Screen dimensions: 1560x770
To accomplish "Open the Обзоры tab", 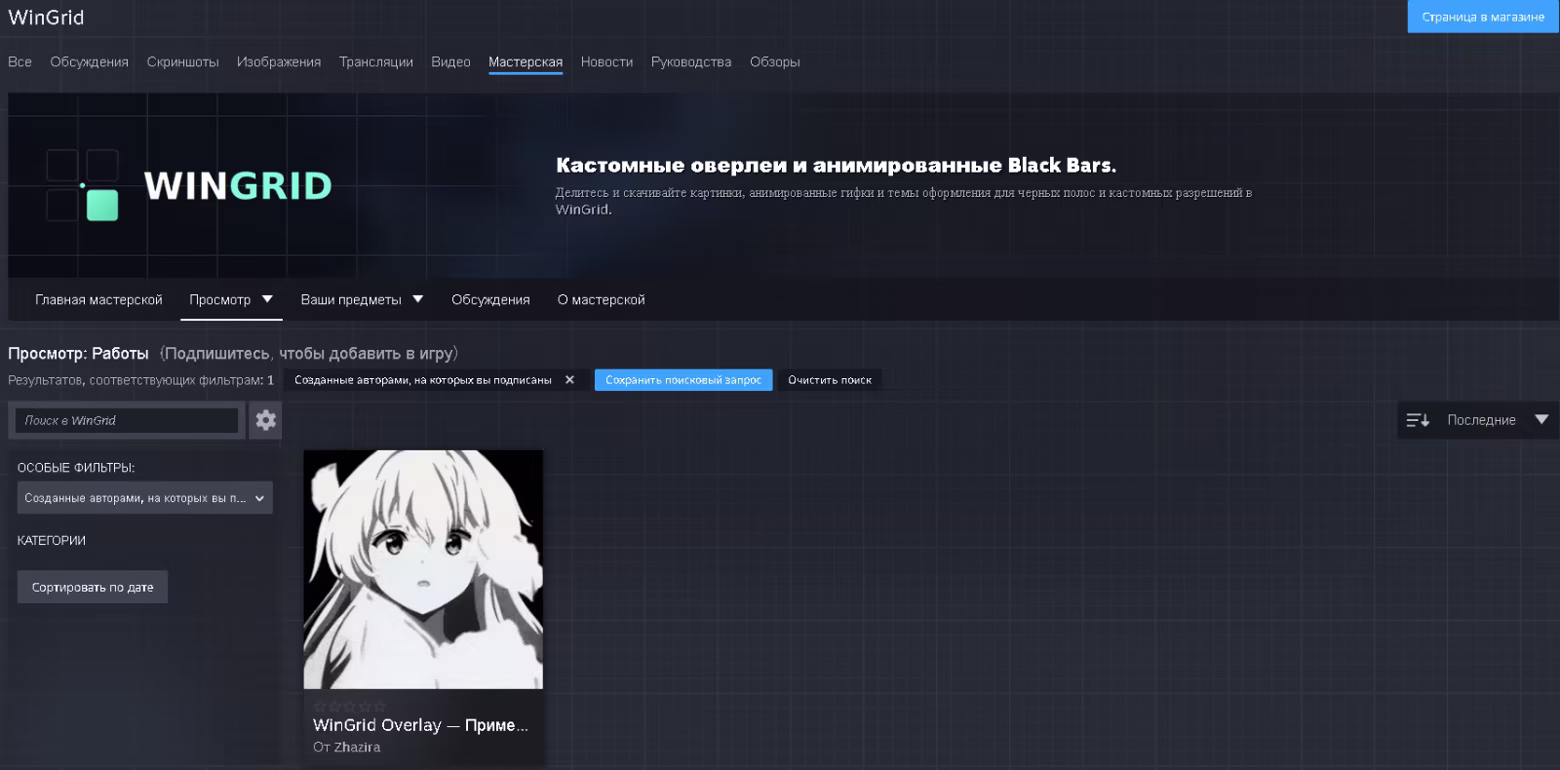I will tap(775, 62).
